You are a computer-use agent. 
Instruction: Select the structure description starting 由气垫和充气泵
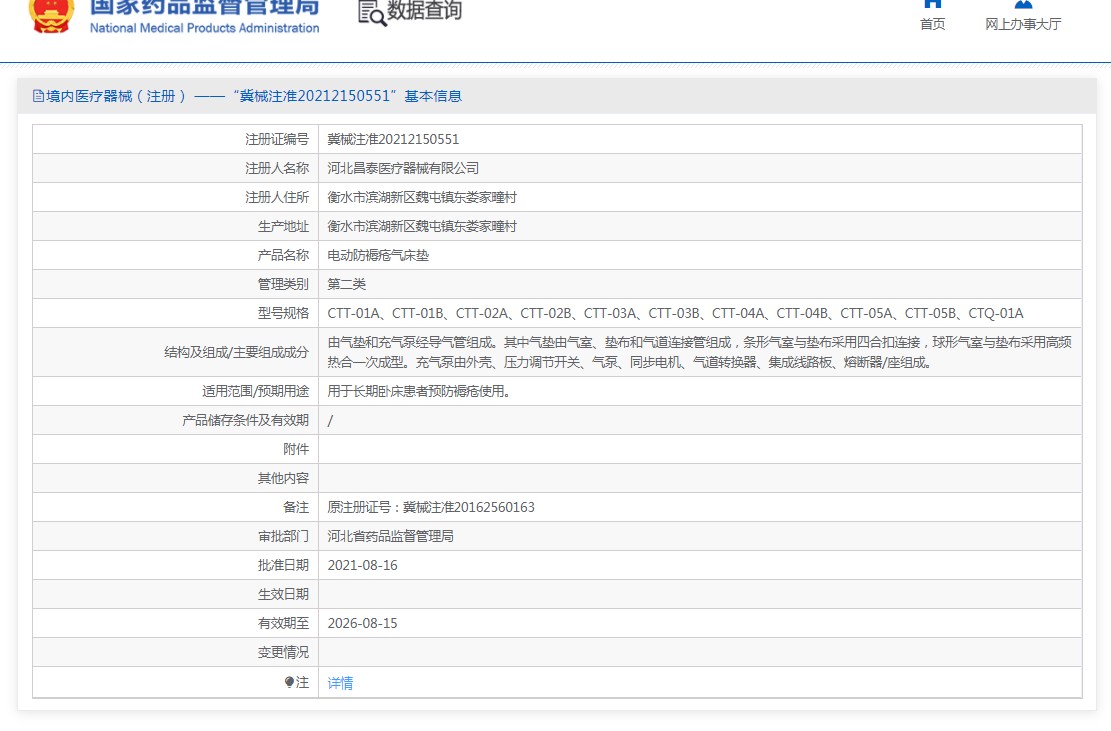(x=699, y=352)
